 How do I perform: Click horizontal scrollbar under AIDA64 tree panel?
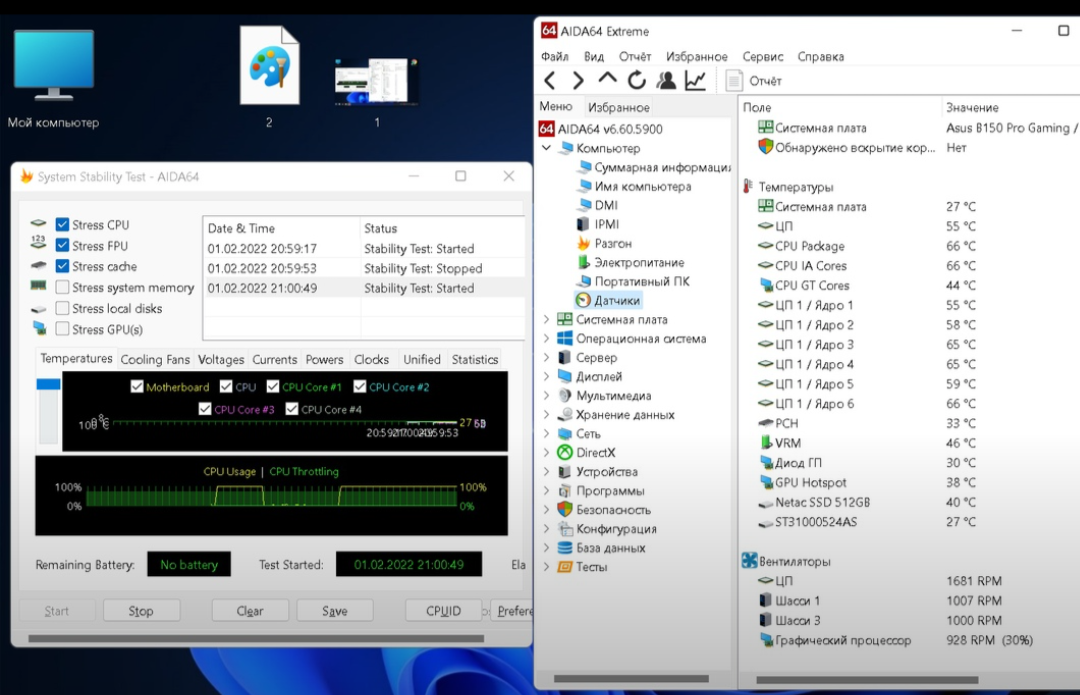(x=631, y=678)
